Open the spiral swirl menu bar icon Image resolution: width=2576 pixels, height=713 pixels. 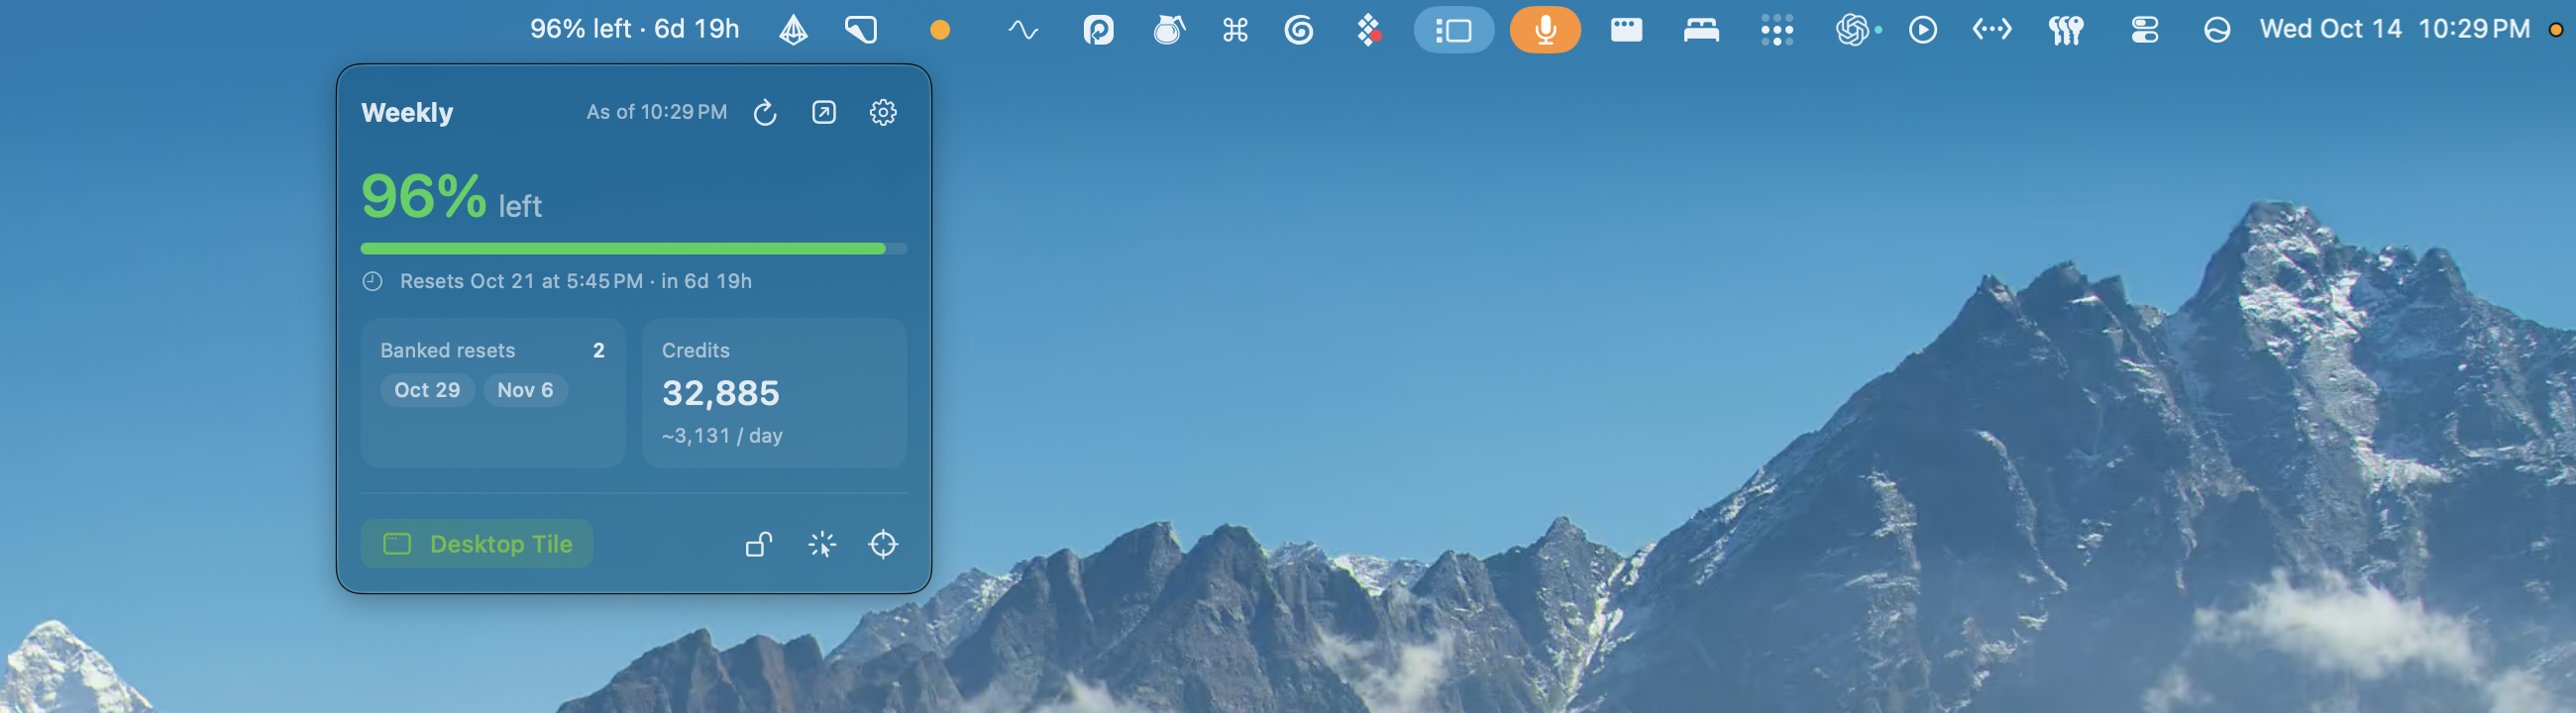coord(1299,30)
